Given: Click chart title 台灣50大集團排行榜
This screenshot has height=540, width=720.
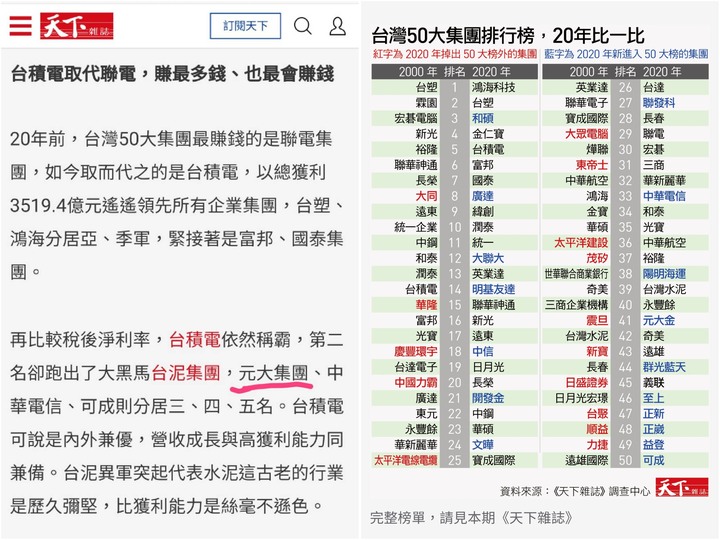Looking at the screenshot, I should [508, 36].
